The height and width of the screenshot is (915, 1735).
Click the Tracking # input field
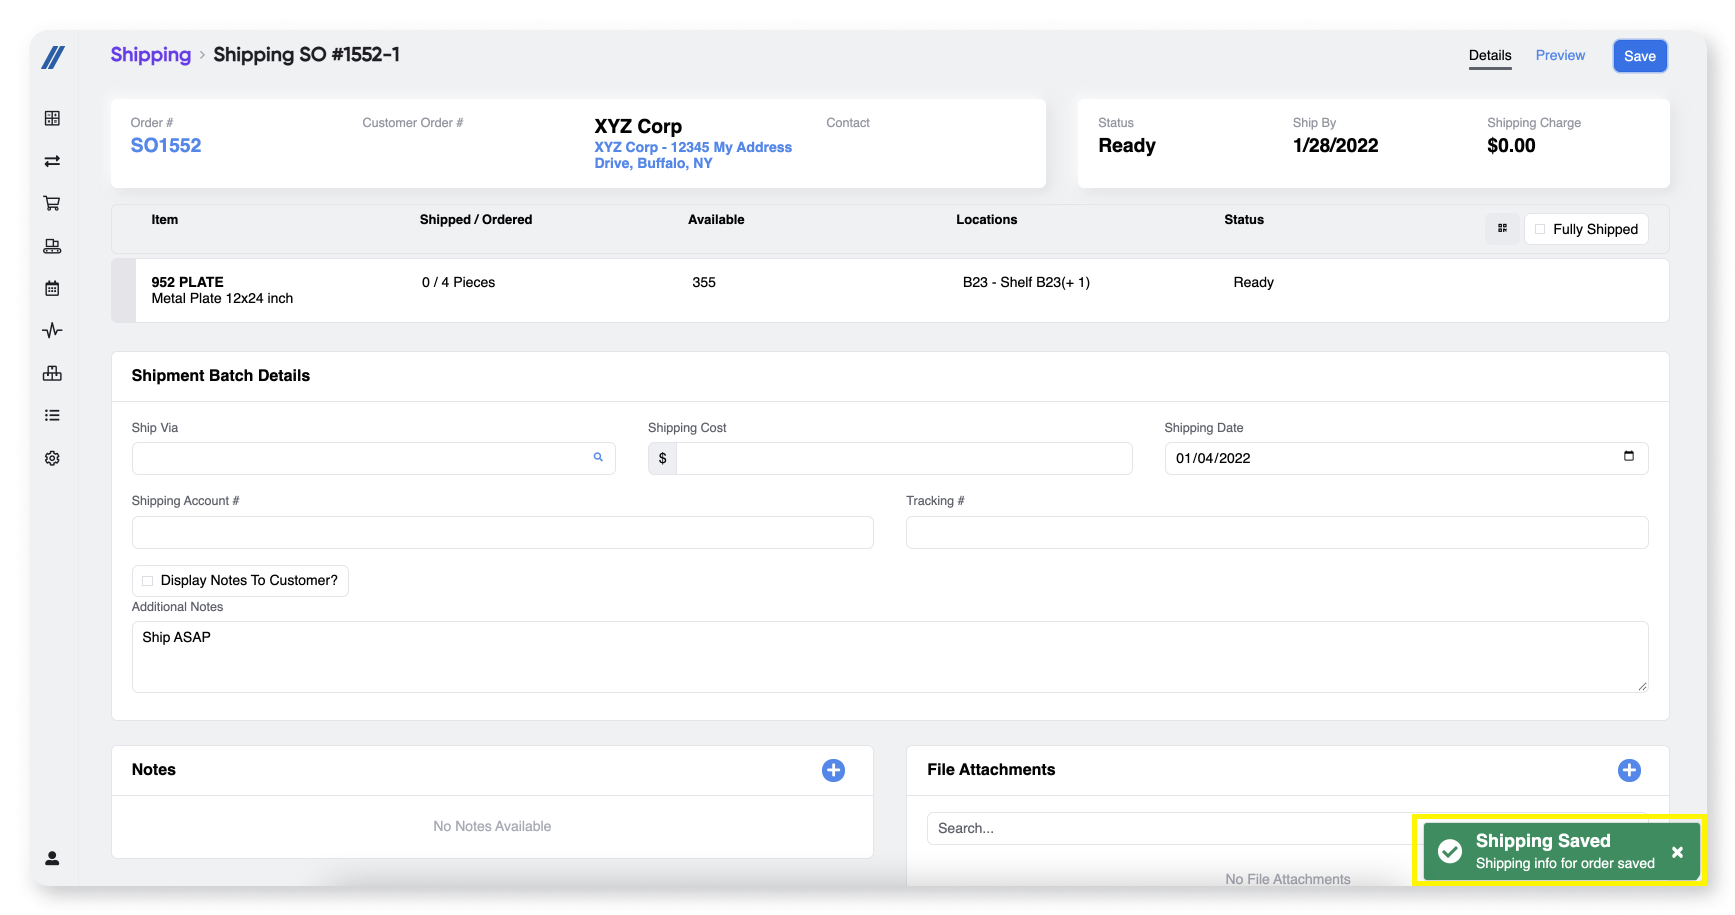click(x=1276, y=533)
